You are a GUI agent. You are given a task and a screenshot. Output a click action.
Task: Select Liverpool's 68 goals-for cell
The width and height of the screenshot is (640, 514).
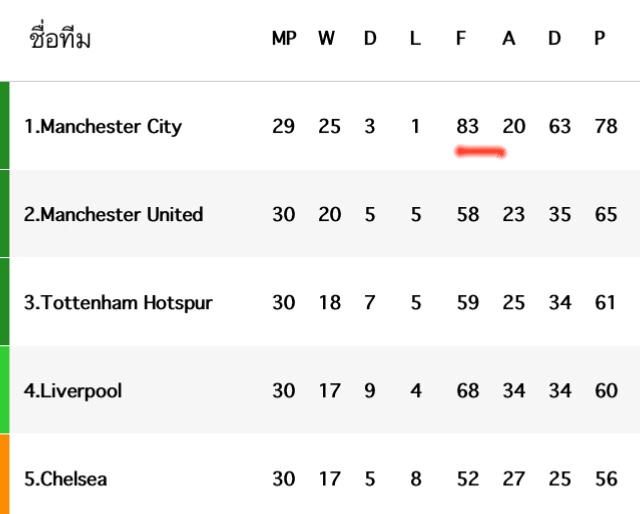pyautogui.click(x=467, y=391)
